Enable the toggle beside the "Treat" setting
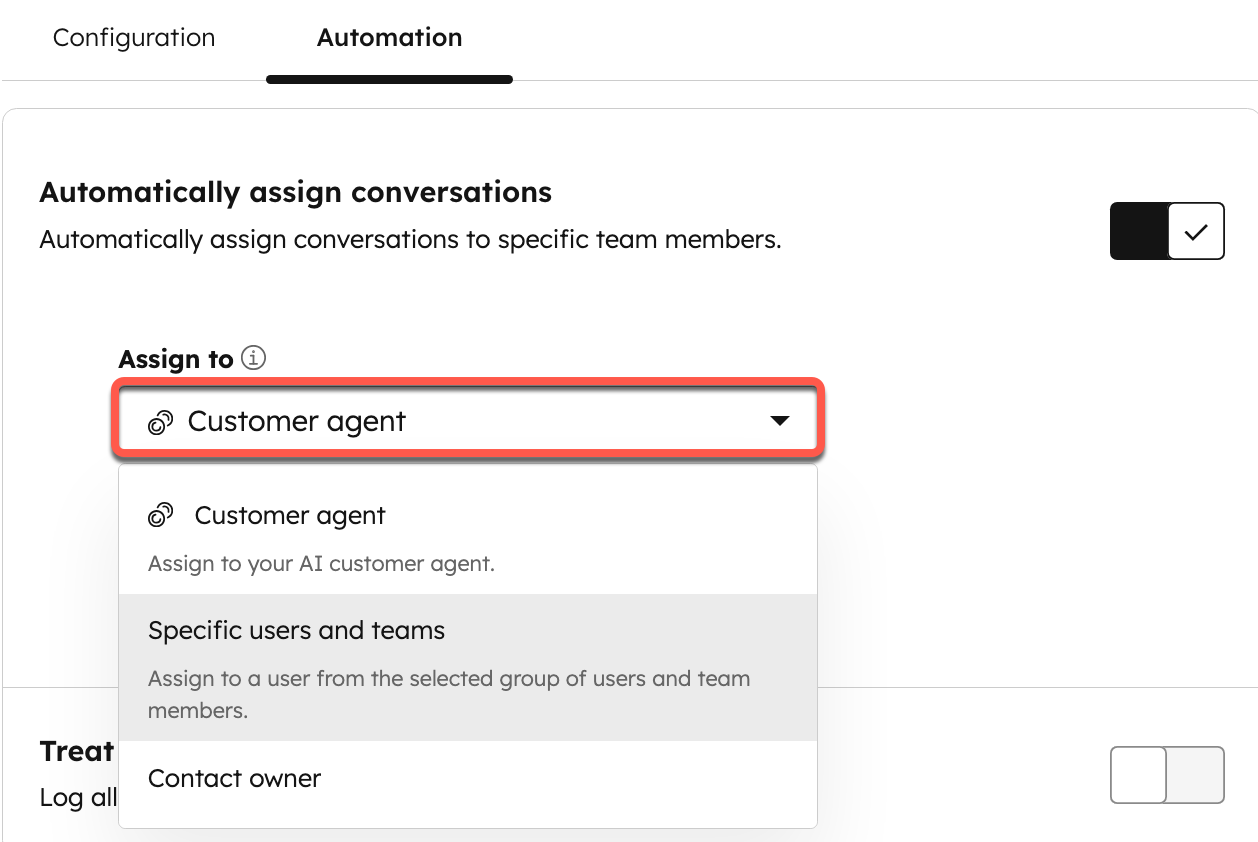The width and height of the screenshot is (1258, 842). [x=1166, y=775]
